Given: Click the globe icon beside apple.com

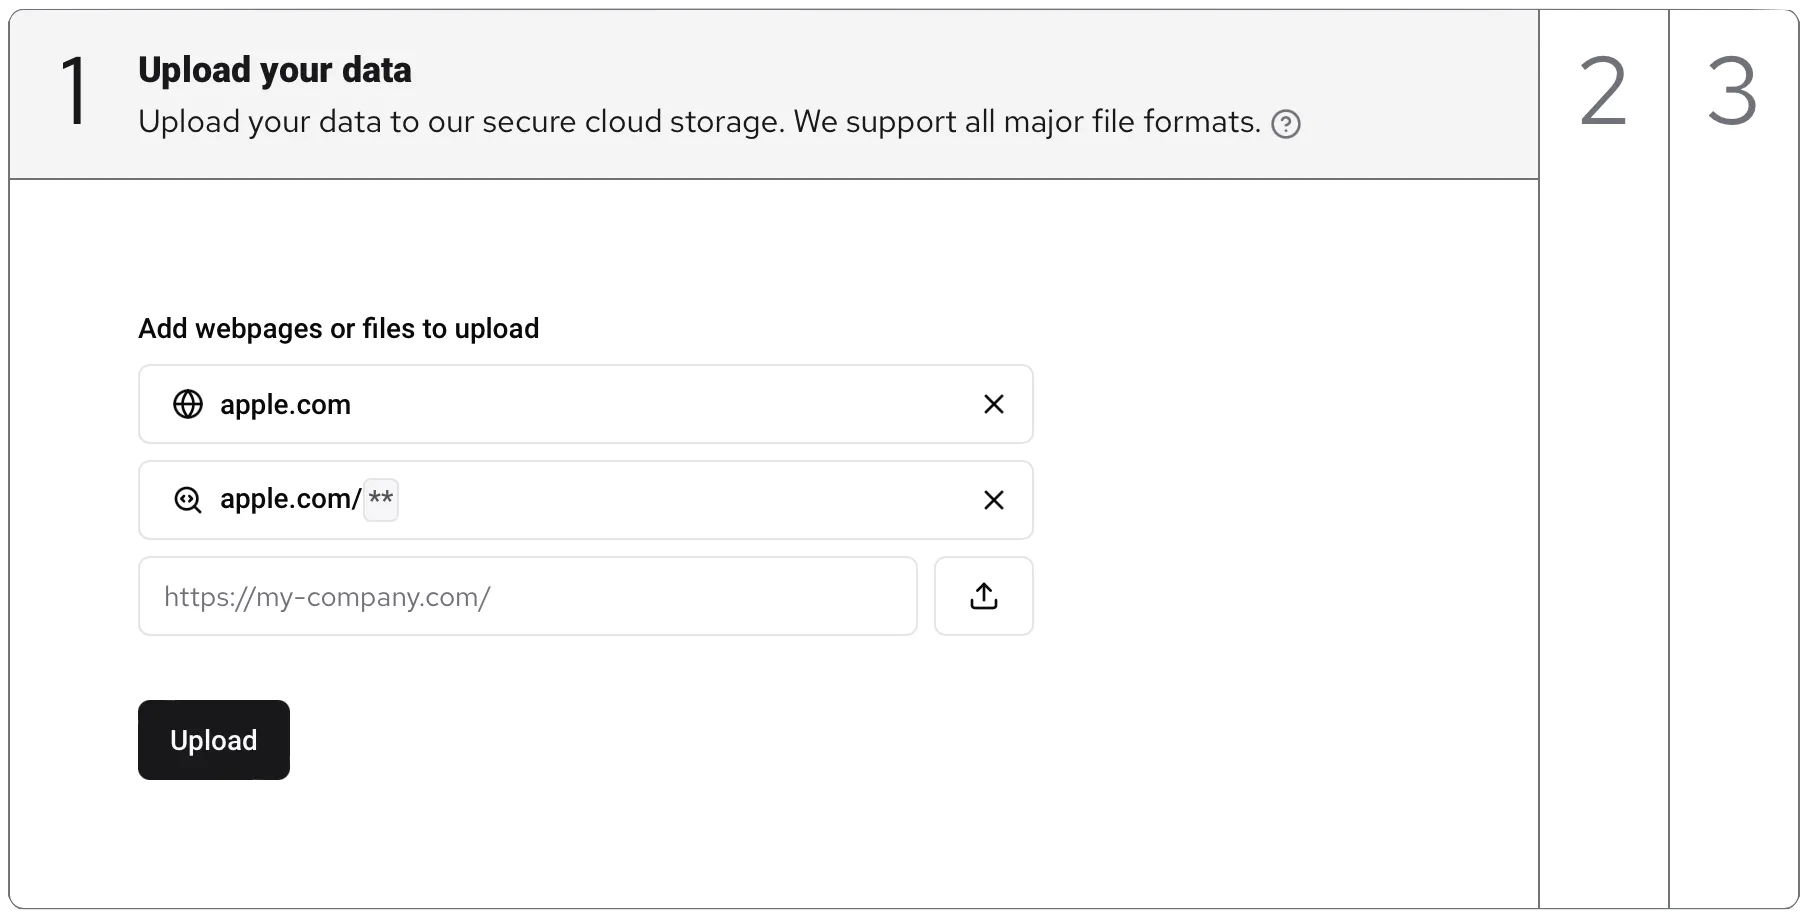Looking at the screenshot, I should coord(188,404).
